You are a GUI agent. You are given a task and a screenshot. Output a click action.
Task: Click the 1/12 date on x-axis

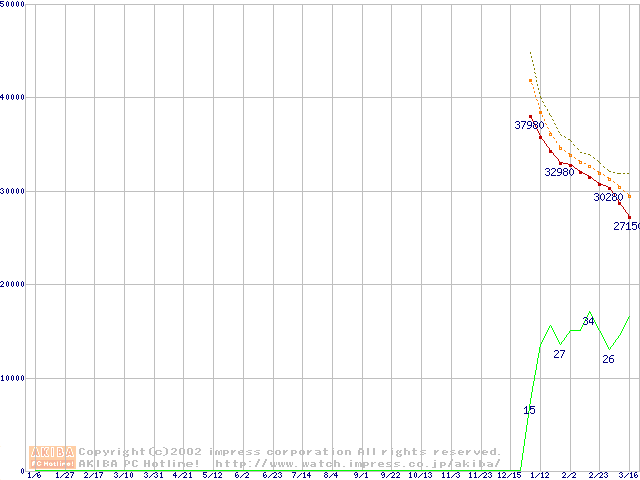[539, 475]
